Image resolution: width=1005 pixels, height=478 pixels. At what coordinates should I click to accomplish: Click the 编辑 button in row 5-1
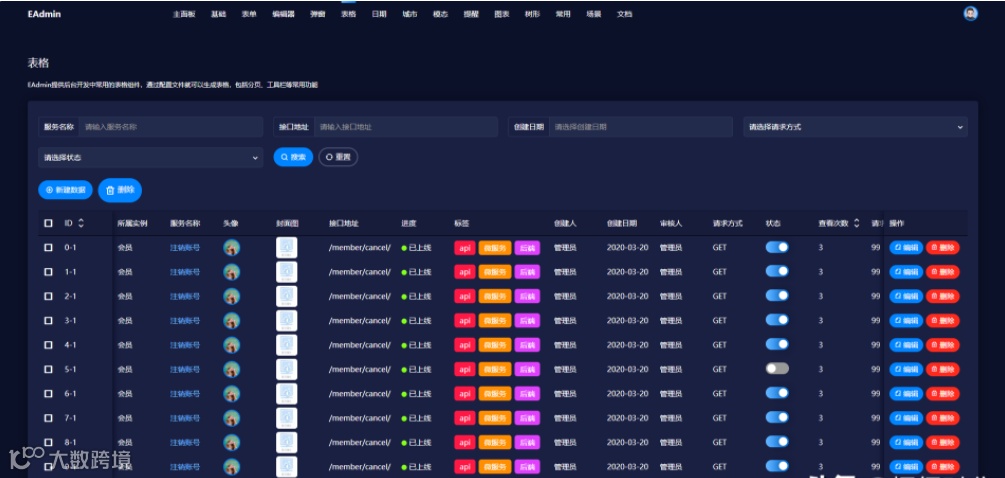(906, 369)
